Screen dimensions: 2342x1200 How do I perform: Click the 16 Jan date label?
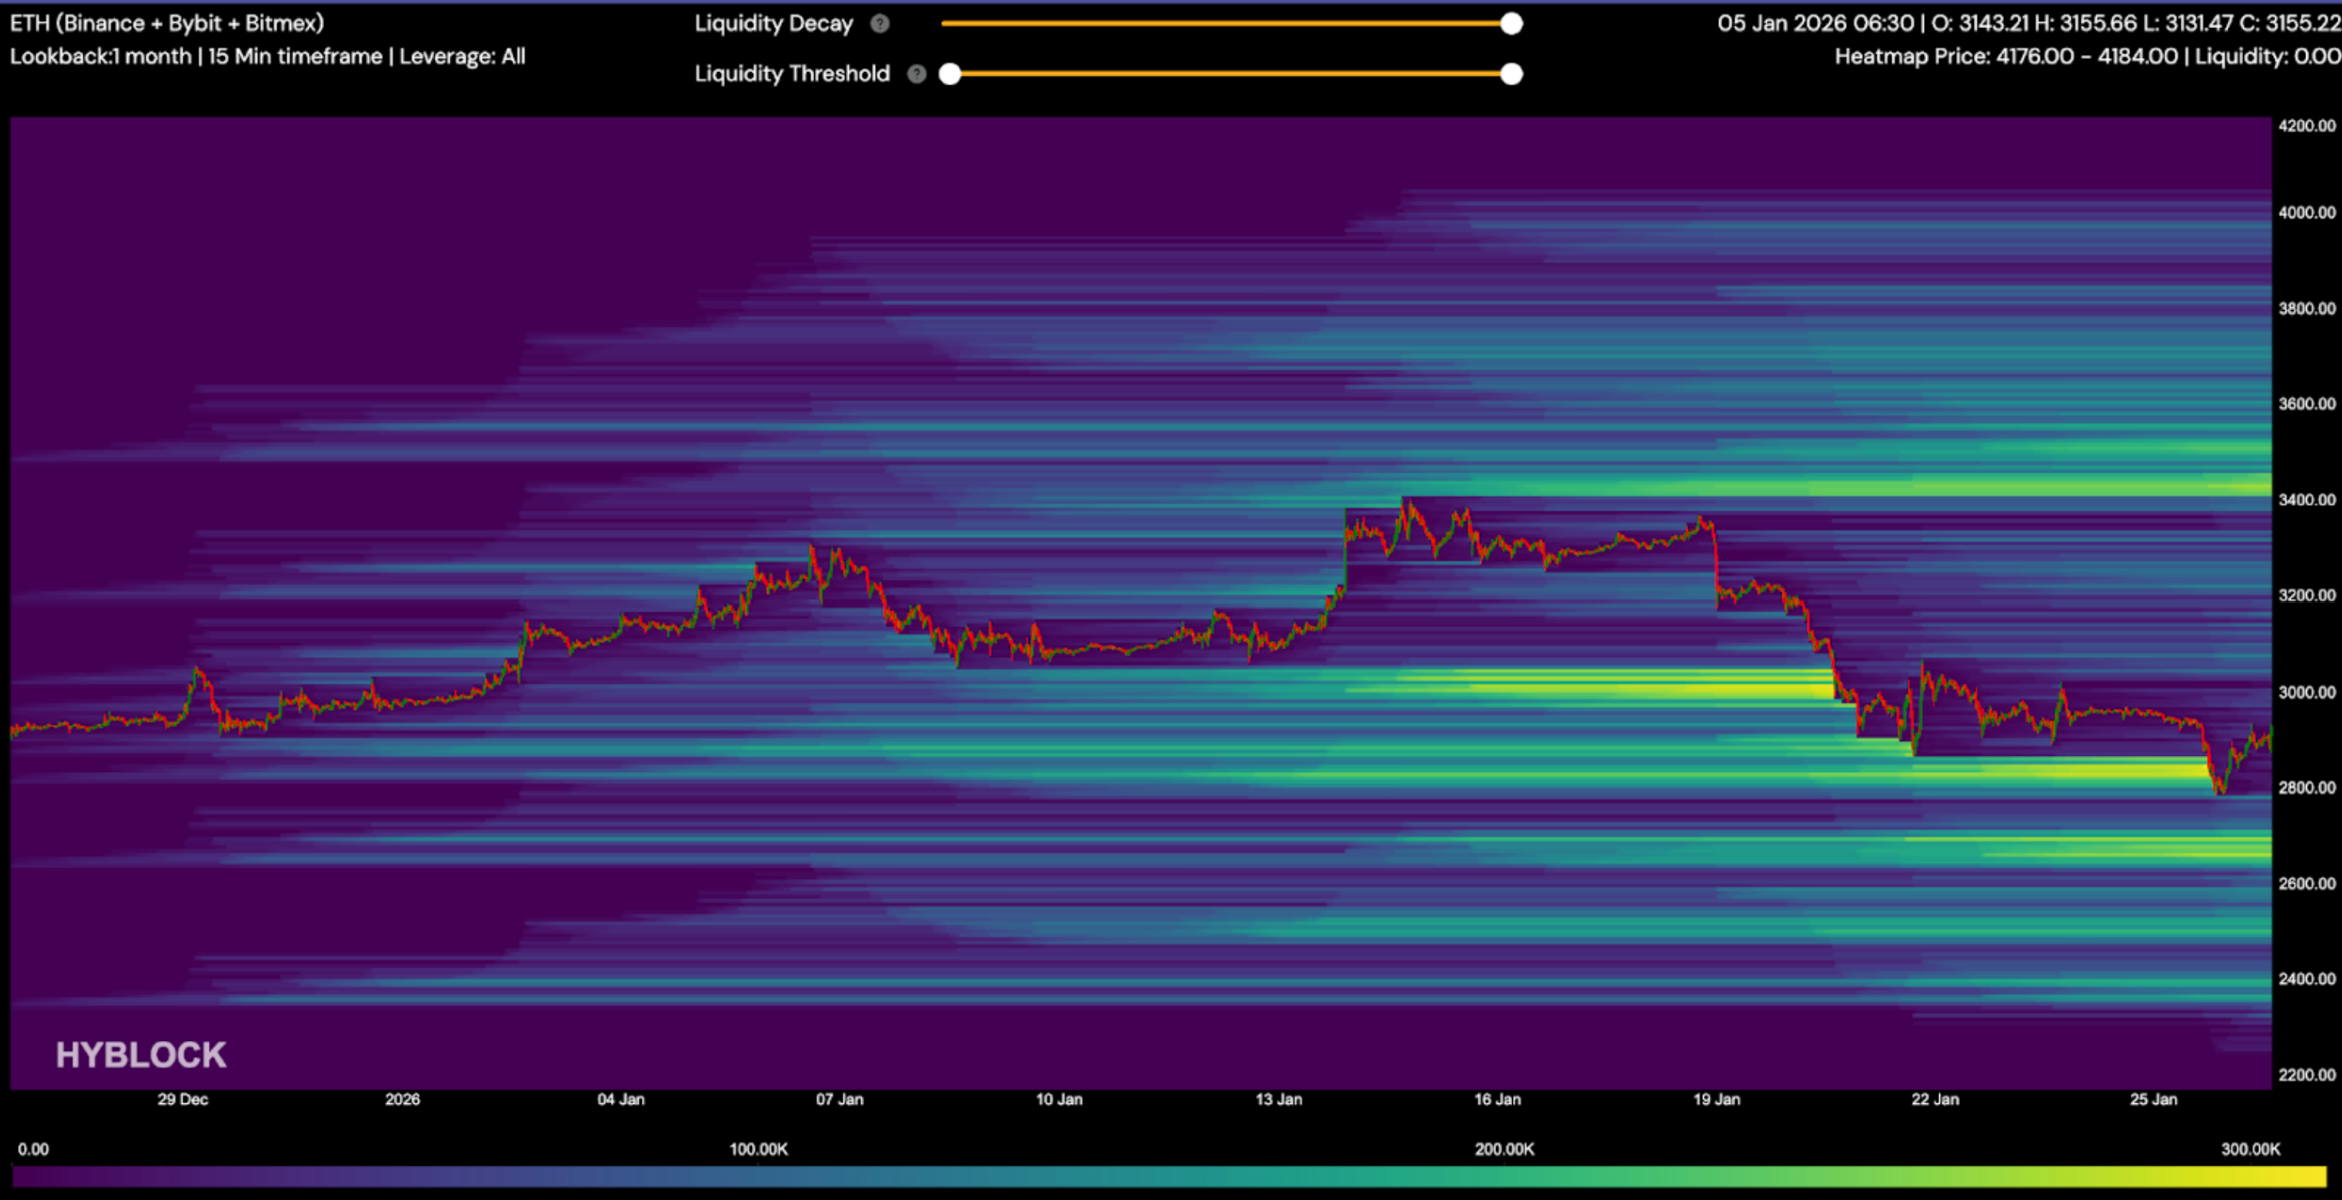(x=1497, y=1100)
